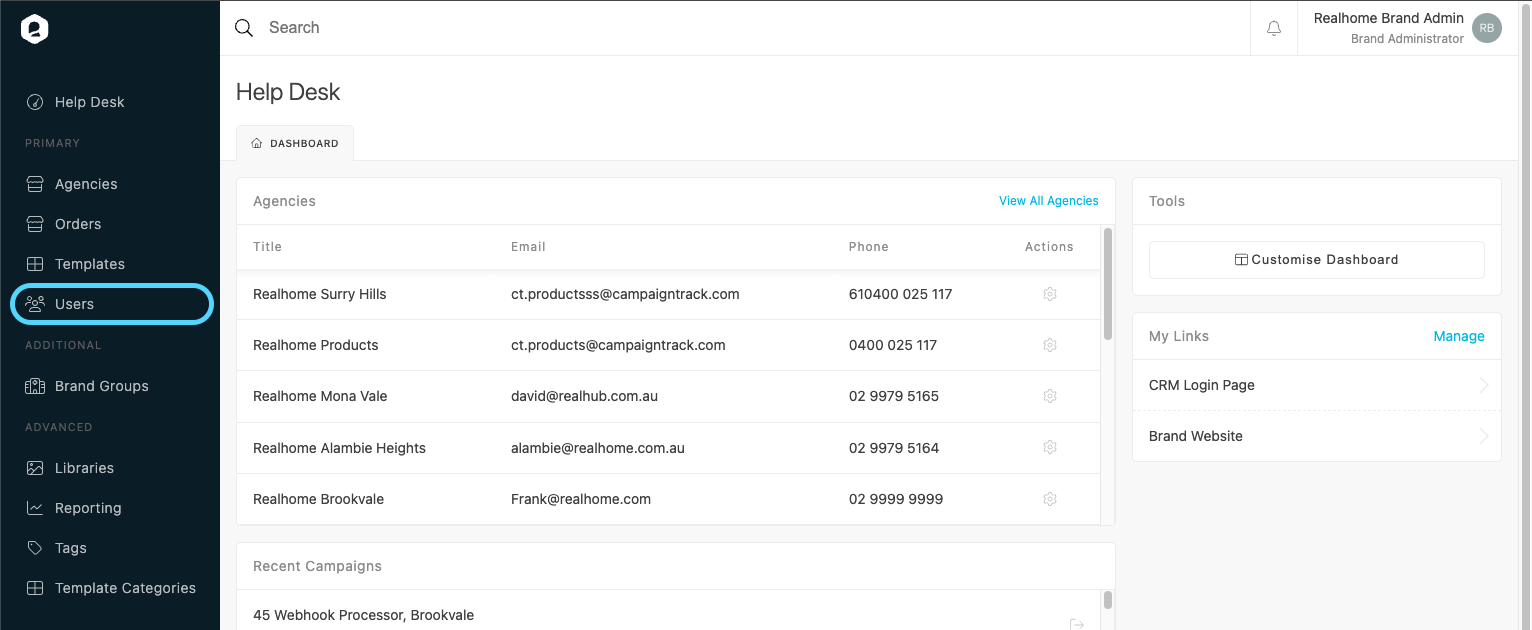Click the Title column header
Viewport: 1532px width, 630px height.
tap(267, 247)
